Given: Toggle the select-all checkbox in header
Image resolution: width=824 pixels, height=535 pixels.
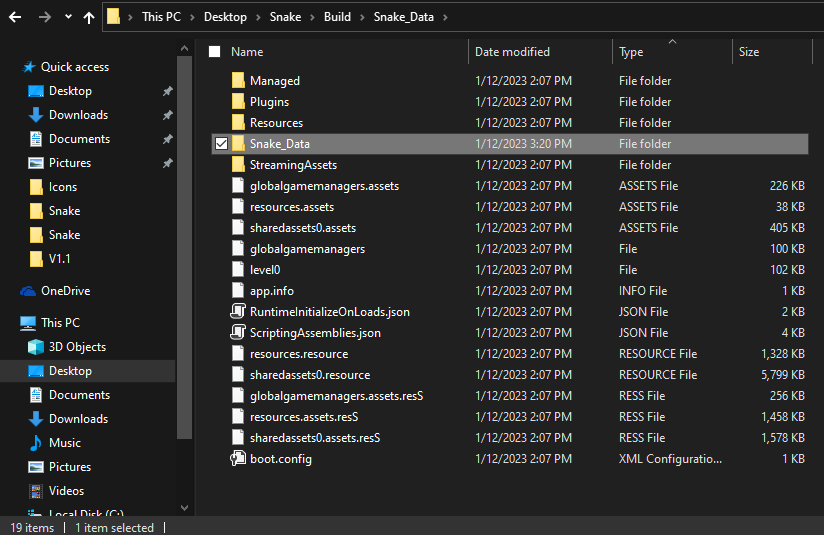Looking at the screenshot, I should (214, 52).
